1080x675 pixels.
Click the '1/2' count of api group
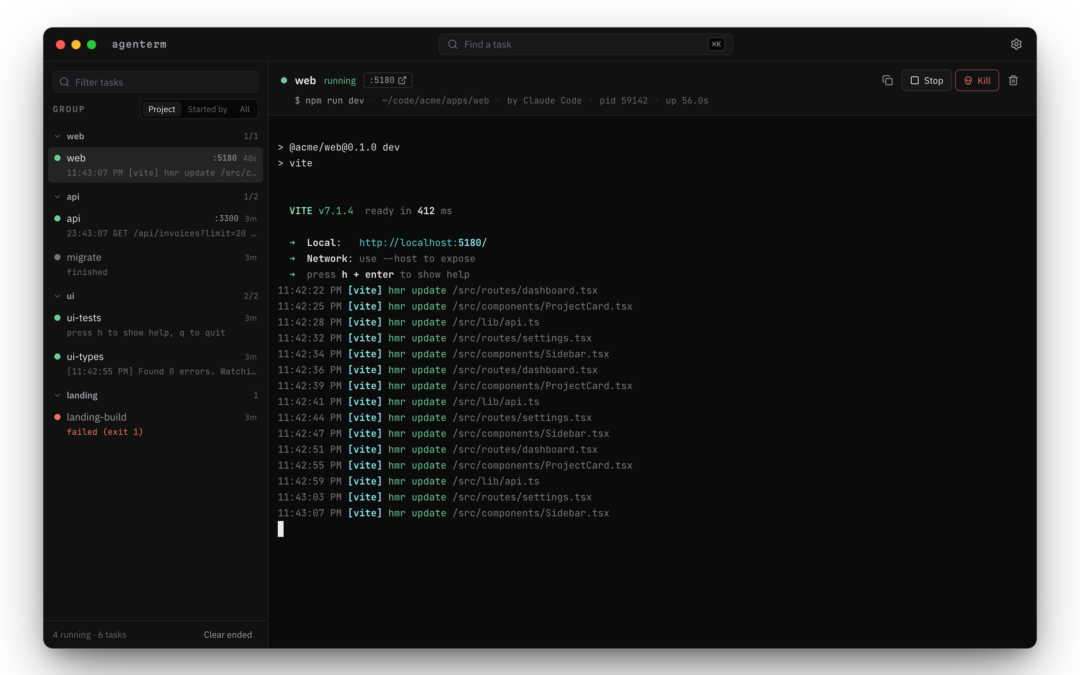tap(251, 197)
